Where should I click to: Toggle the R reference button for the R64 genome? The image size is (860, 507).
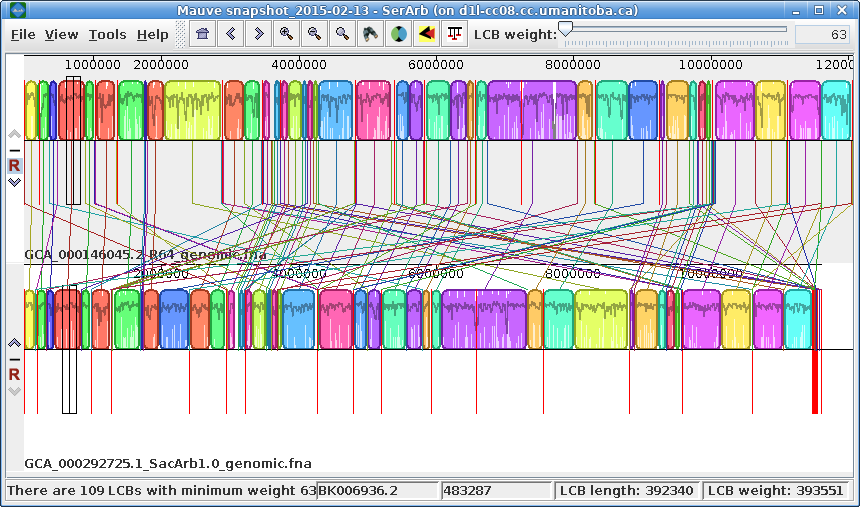tap(14, 165)
